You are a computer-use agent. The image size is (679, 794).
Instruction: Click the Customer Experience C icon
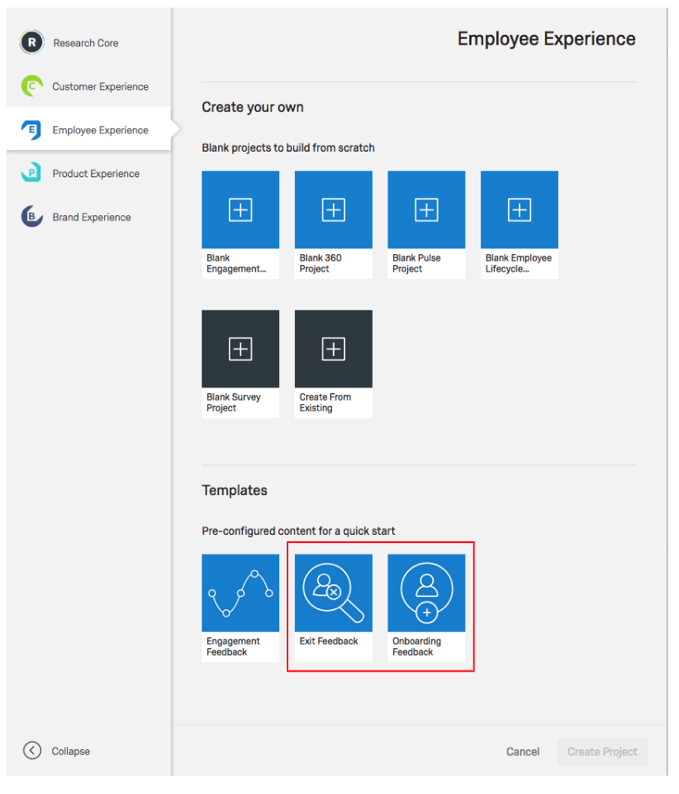tap(32, 86)
